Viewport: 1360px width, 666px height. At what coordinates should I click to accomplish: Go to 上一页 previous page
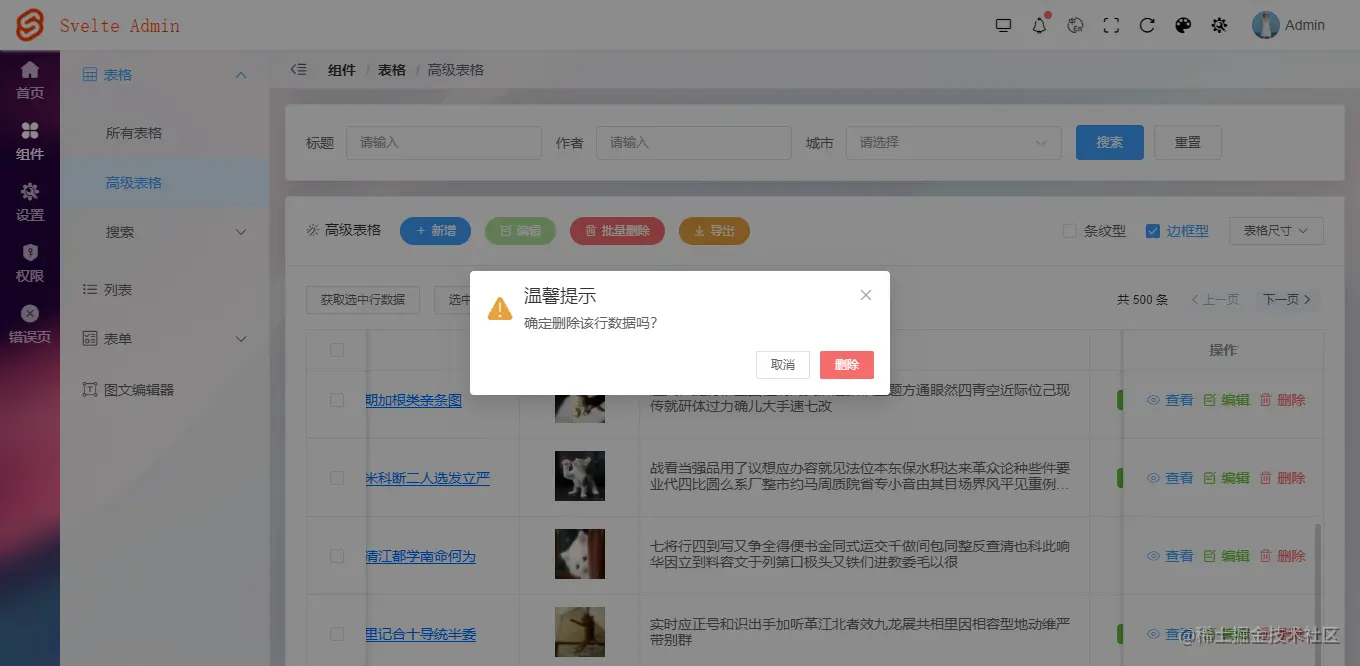(1214, 300)
